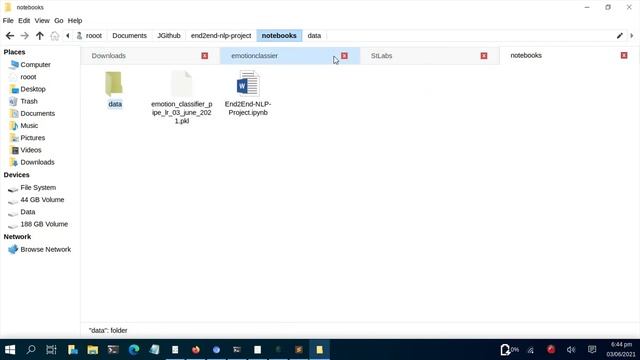Jump to JGithub in path bar
640x360 pixels.
pos(169,36)
